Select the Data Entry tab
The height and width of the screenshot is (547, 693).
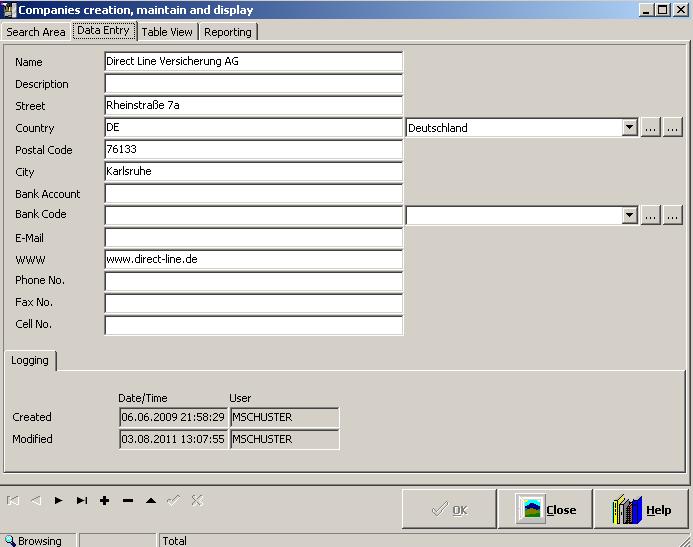(103, 30)
